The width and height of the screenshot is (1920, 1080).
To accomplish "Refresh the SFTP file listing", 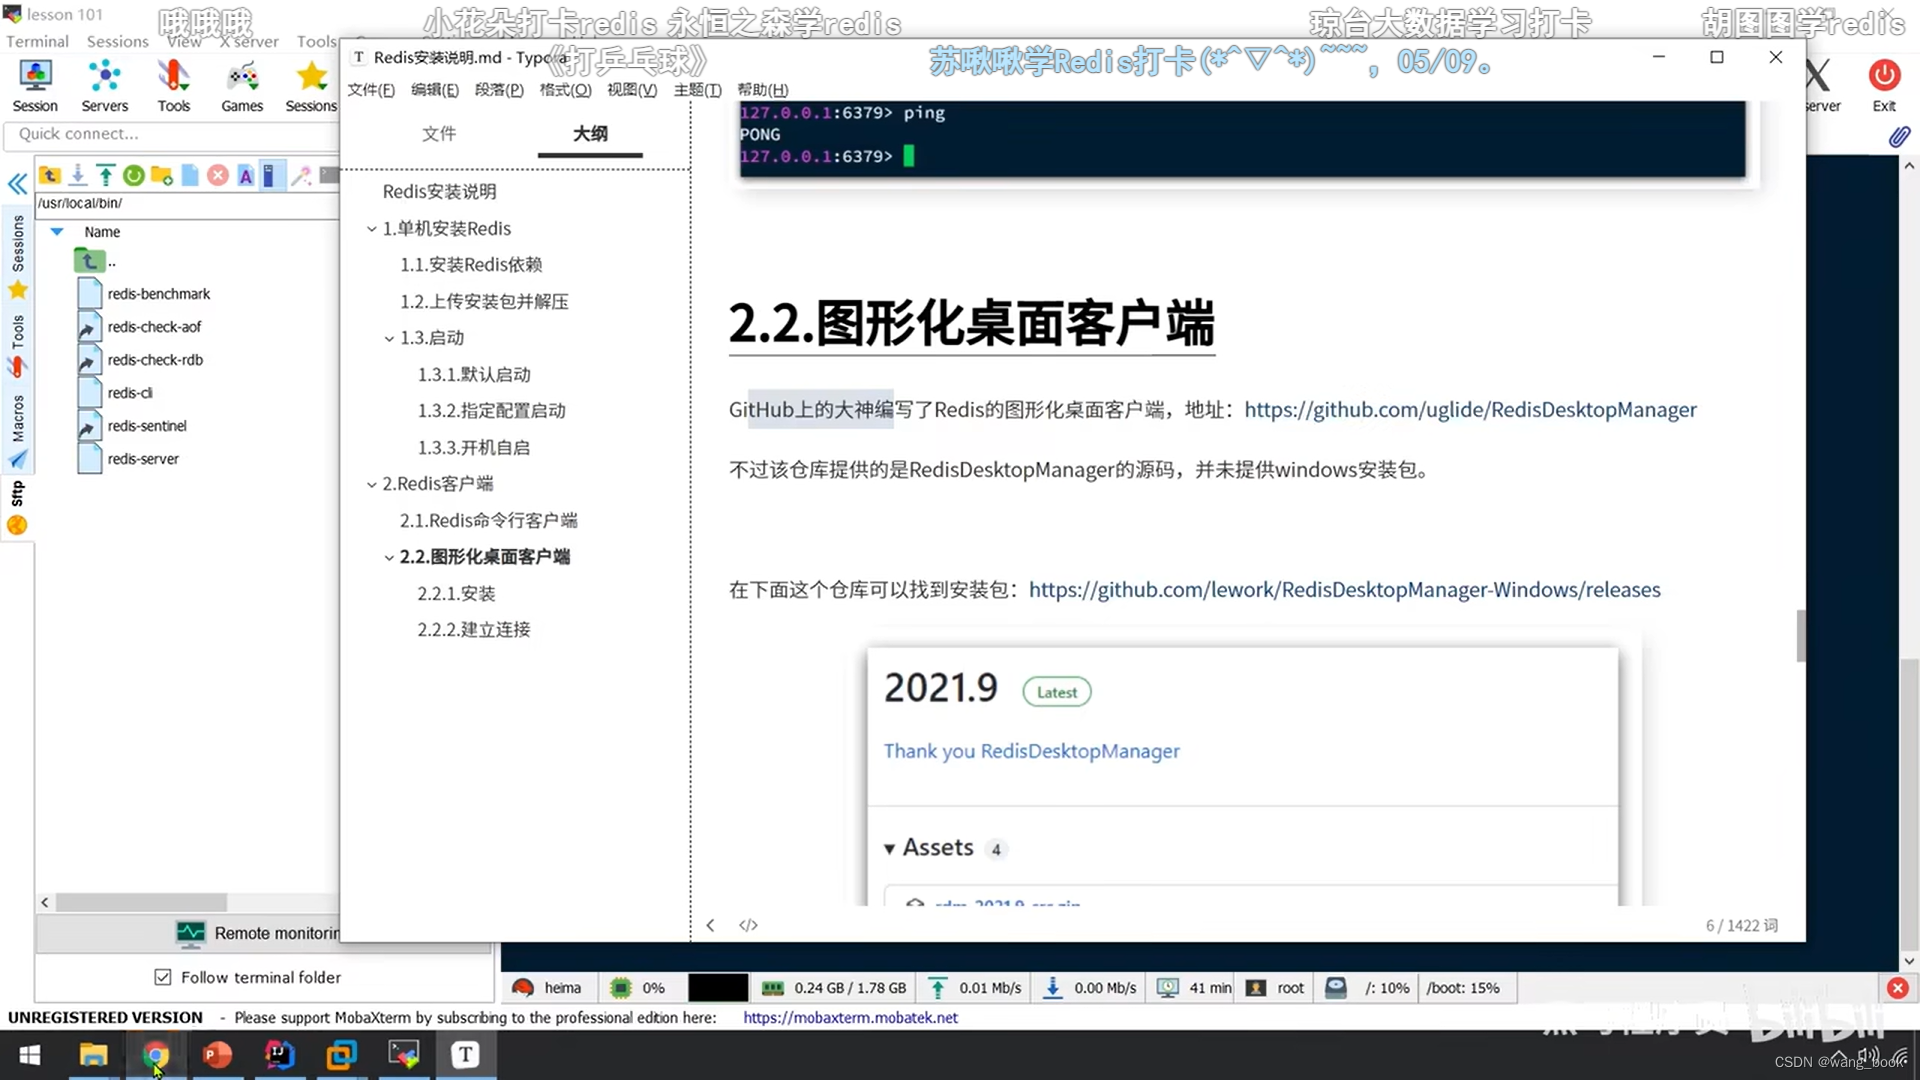I will pos(133,175).
